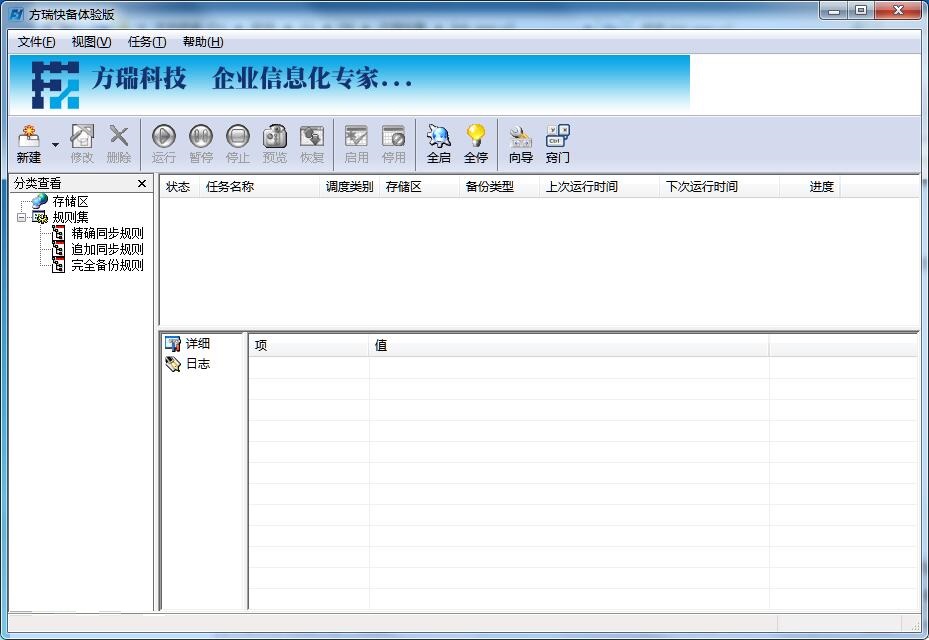929x640 pixels.
Task: Select 追加同步规则 in the tree
Action: click(107, 249)
